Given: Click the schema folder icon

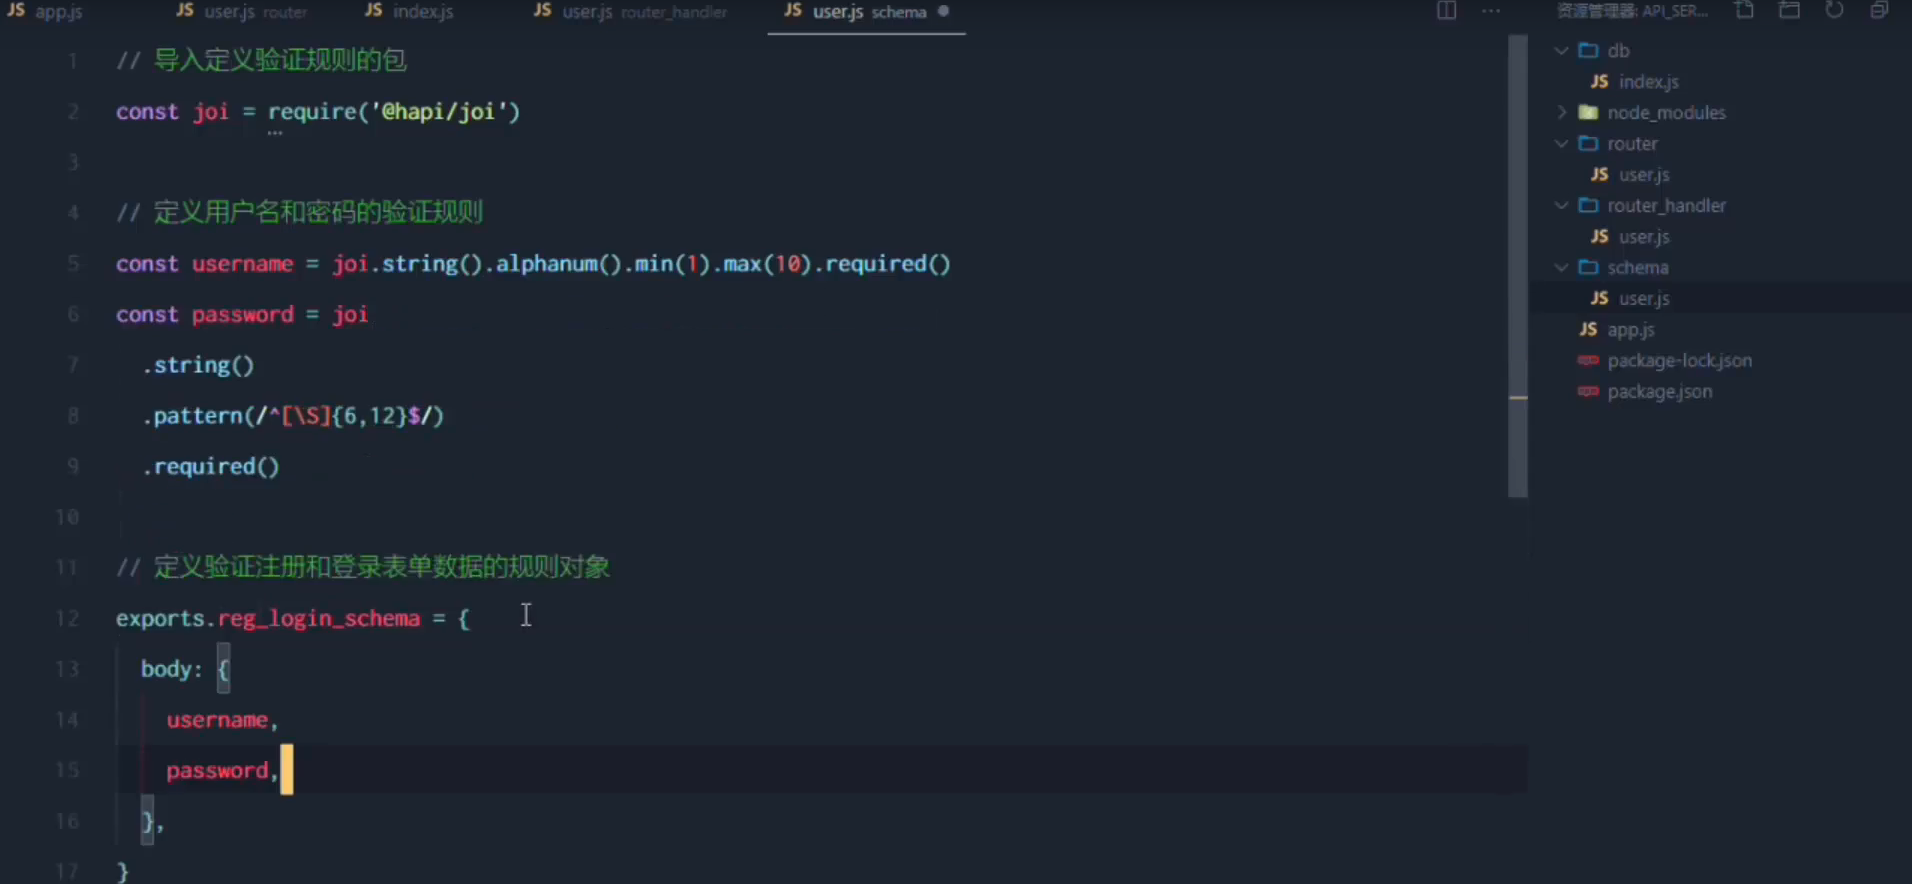Looking at the screenshot, I should pyautogui.click(x=1588, y=267).
